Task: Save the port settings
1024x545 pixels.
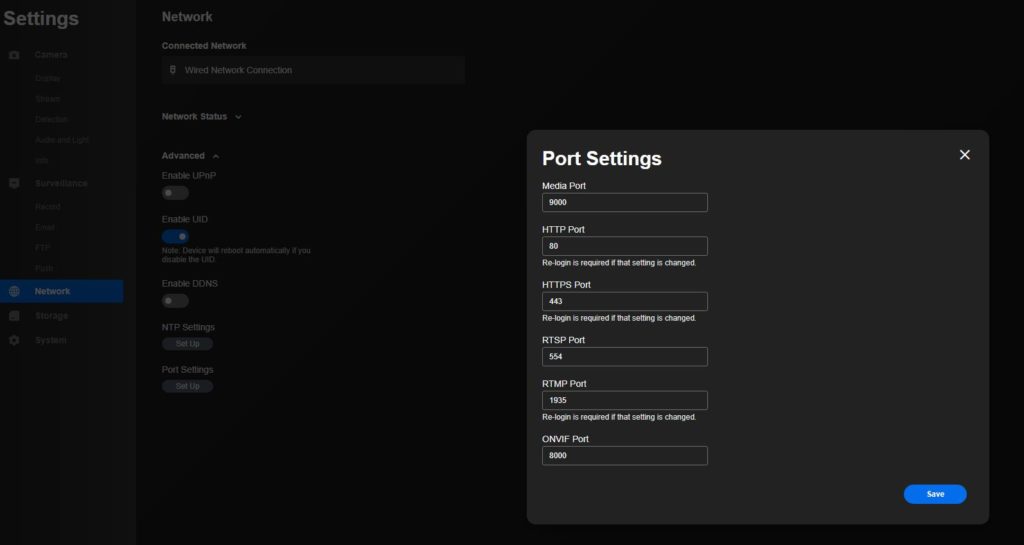Action: click(934, 494)
